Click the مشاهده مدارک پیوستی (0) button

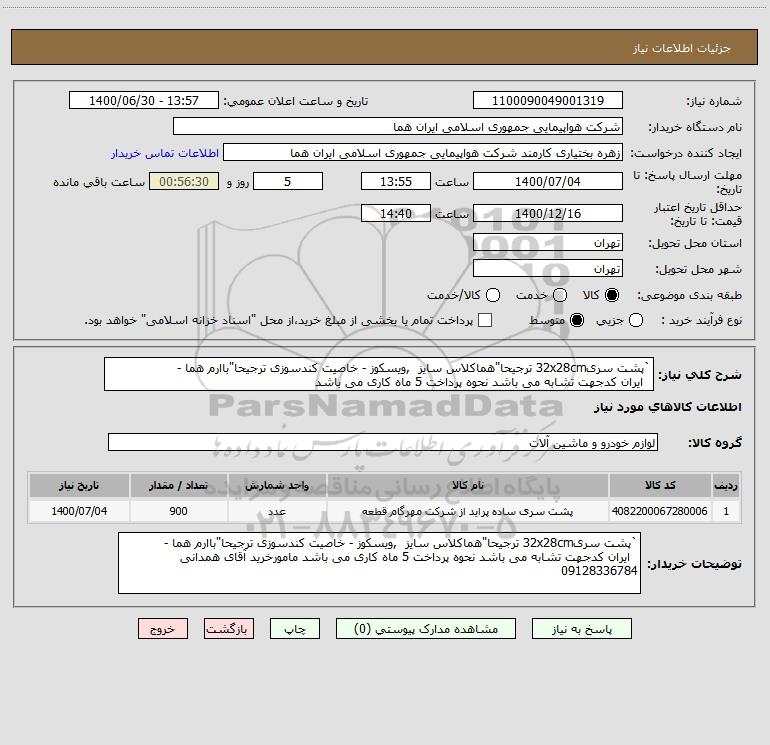(426, 629)
